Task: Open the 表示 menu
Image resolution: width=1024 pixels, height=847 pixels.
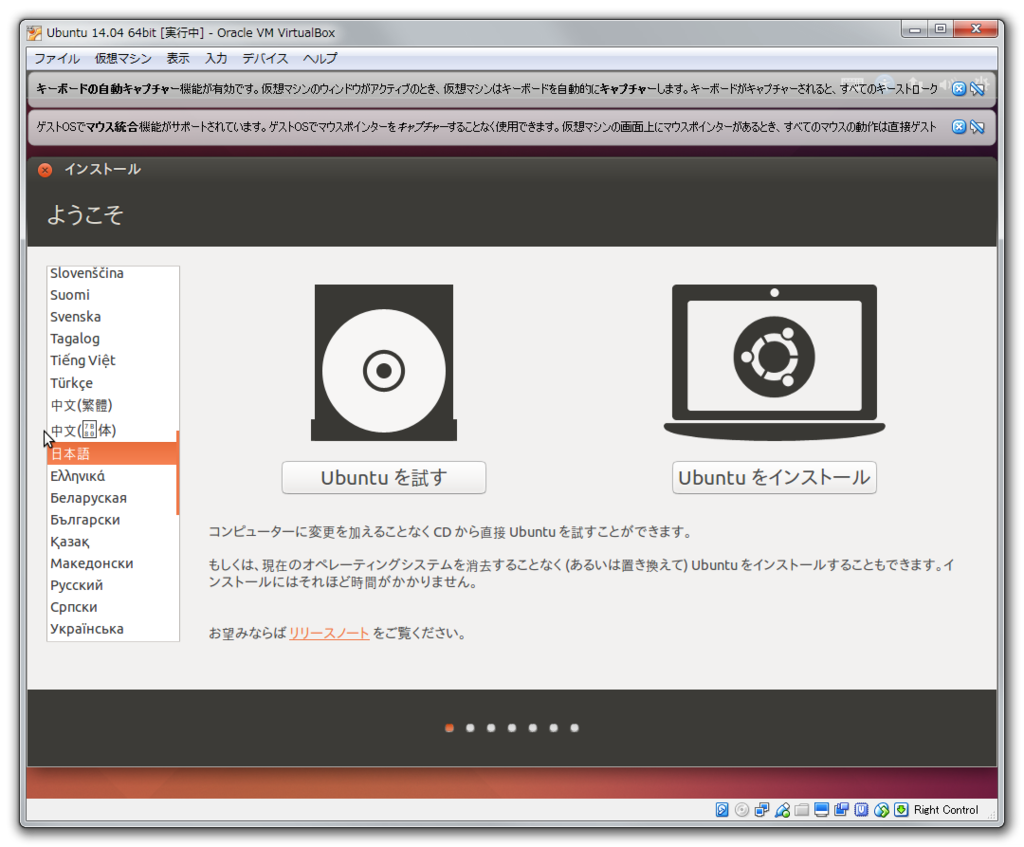Action: [178, 59]
